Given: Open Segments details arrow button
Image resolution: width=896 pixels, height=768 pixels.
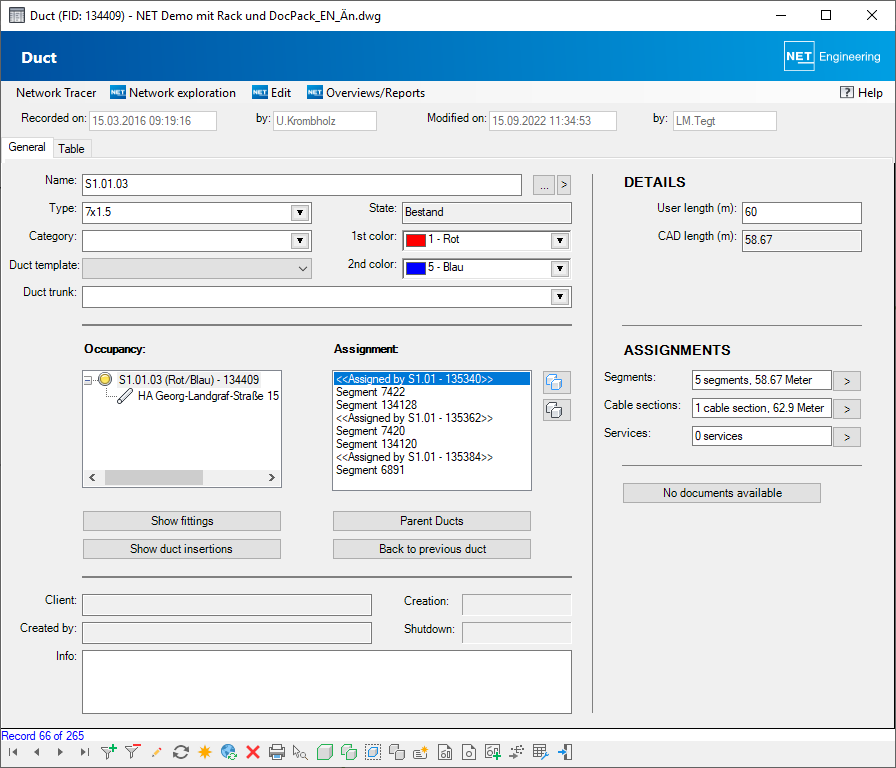Looking at the screenshot, I should point(847,381).
